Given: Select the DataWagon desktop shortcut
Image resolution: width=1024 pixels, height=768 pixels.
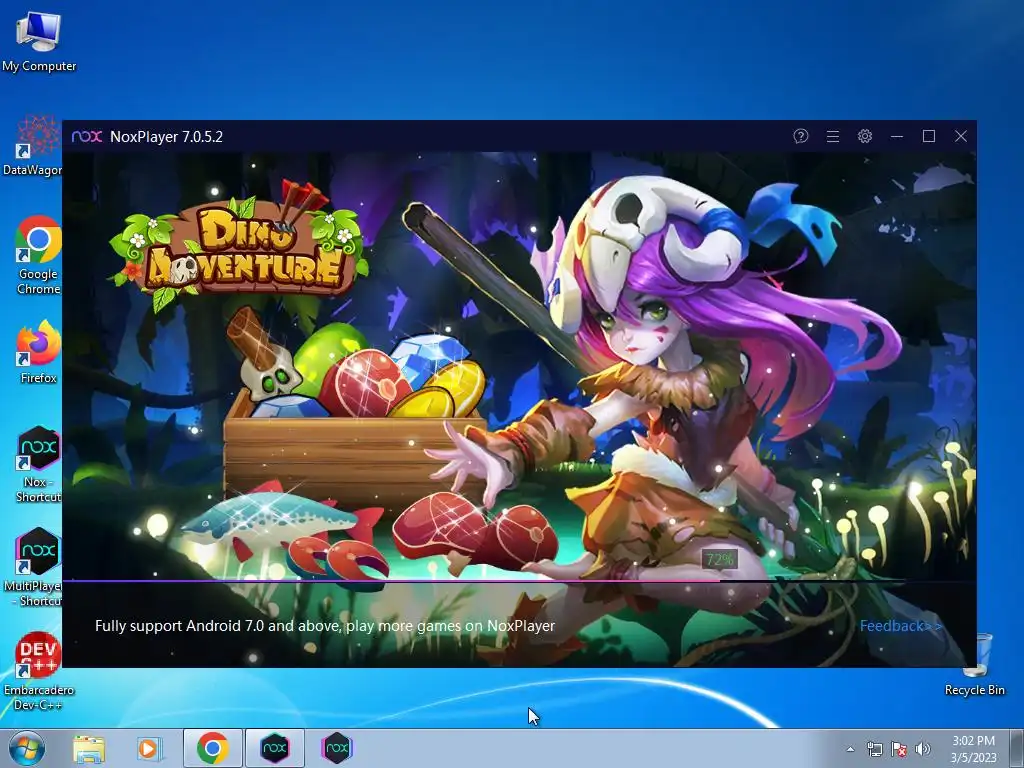Looking at the screenshot, I should pos(33,146).
